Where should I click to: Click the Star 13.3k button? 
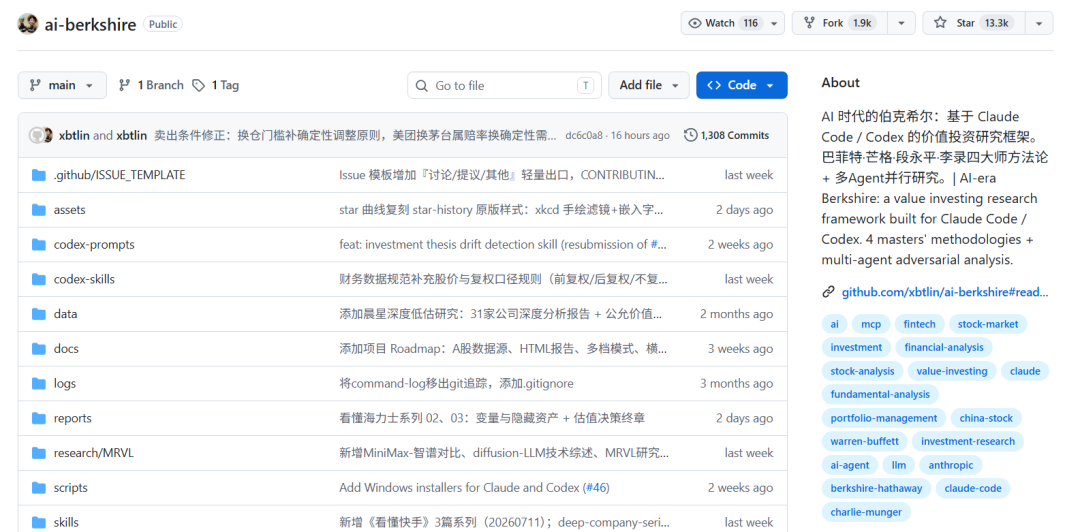click(x=974, y=23)
